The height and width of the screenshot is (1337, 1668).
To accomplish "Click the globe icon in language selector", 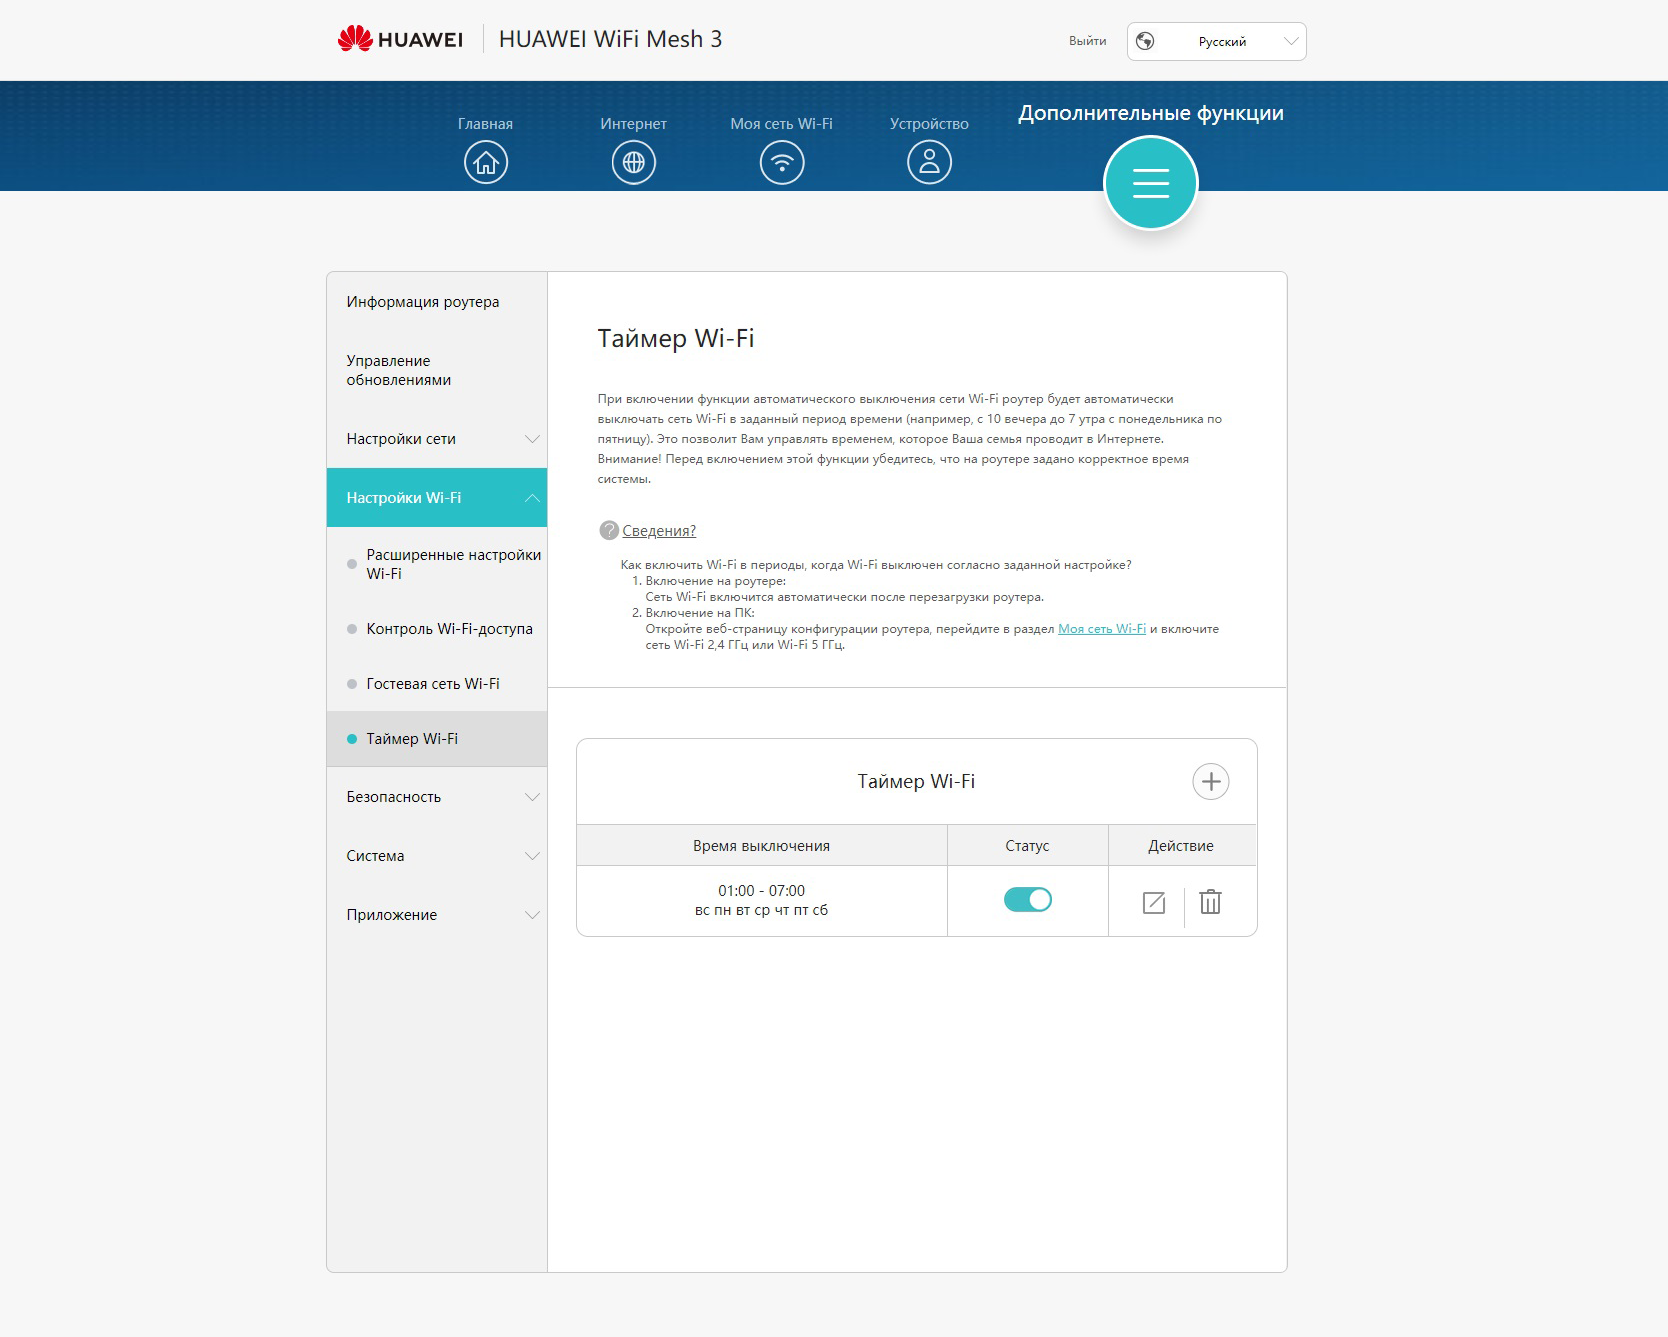I will [x=1146, y=41].
